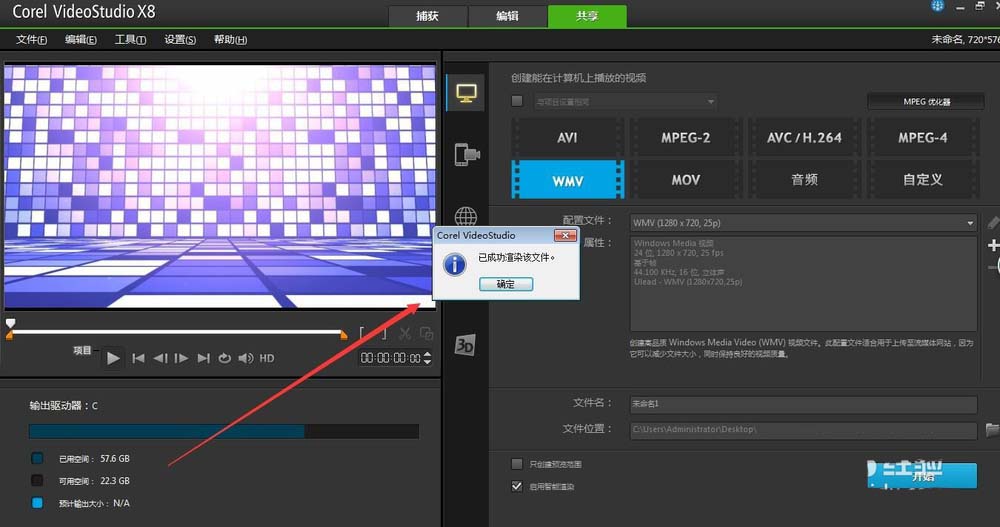Click the enlarge preview window icon

(427, 333)
